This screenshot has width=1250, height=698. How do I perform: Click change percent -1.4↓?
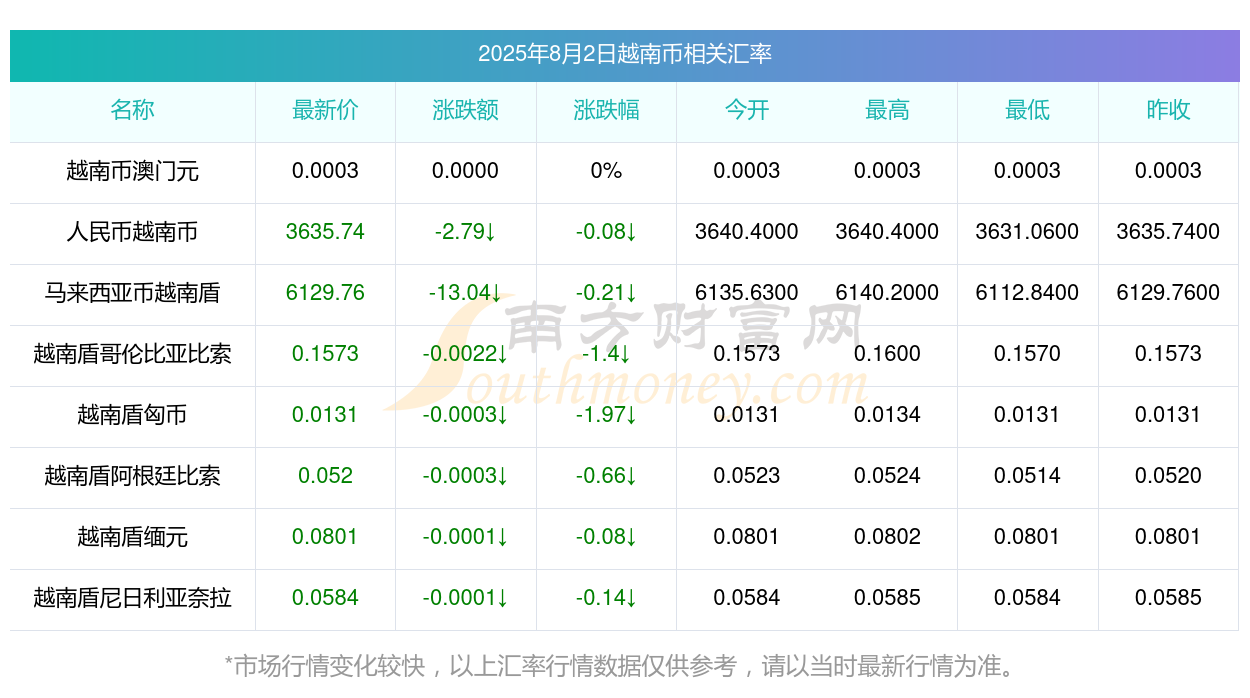(x=606, y=354)
